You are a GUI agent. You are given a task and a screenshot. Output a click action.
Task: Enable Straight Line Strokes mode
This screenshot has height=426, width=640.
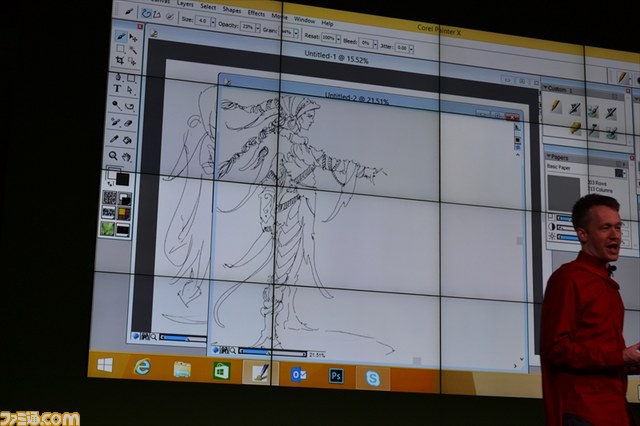157,15
